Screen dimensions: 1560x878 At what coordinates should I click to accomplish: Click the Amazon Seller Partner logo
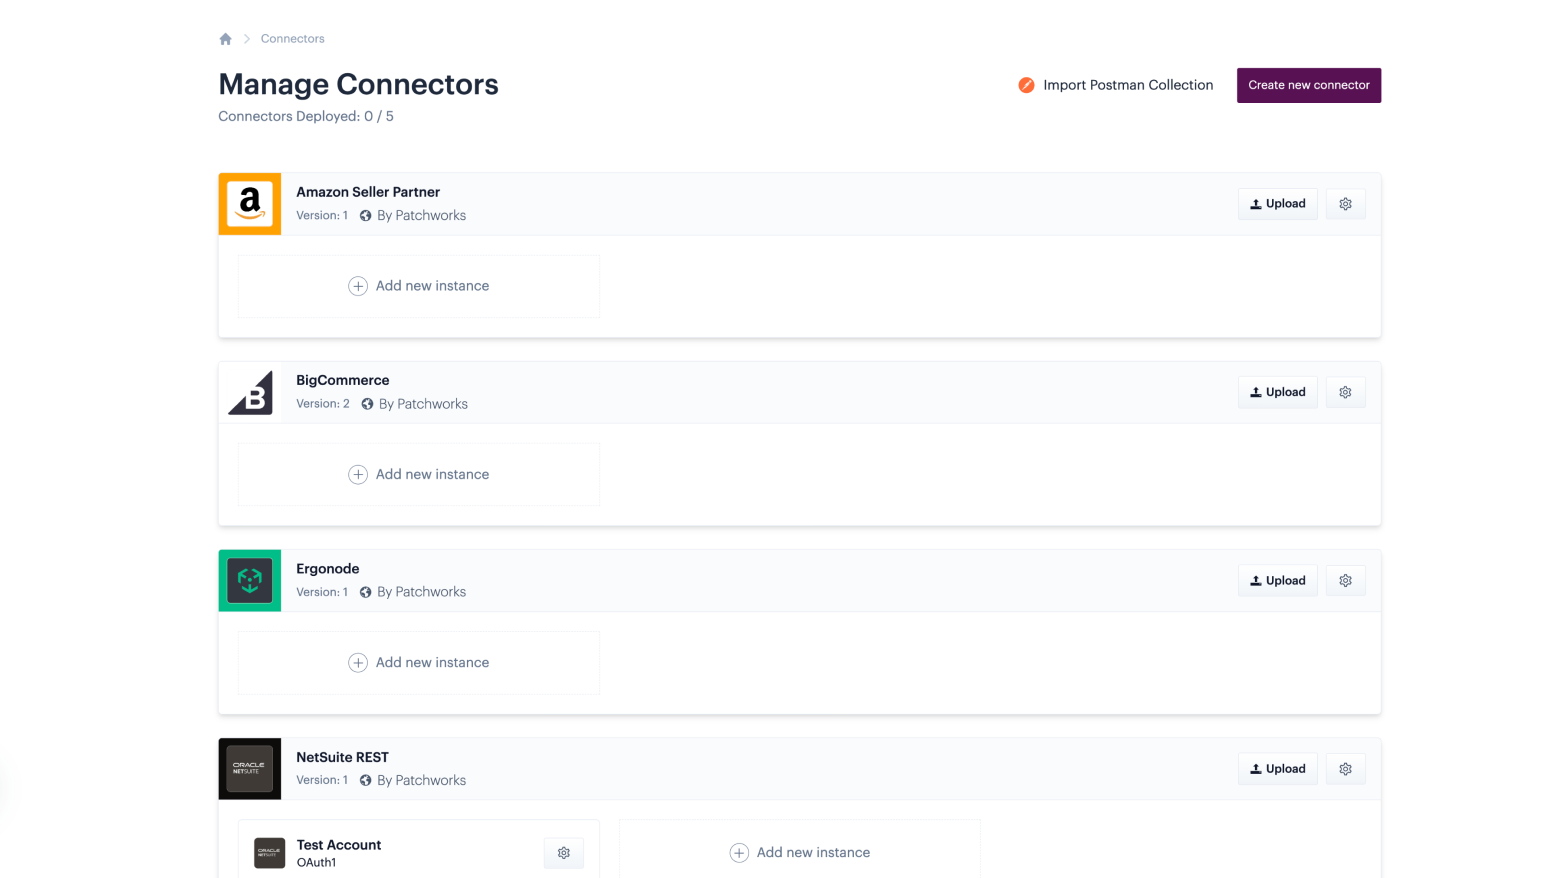[x=250, y=204]
